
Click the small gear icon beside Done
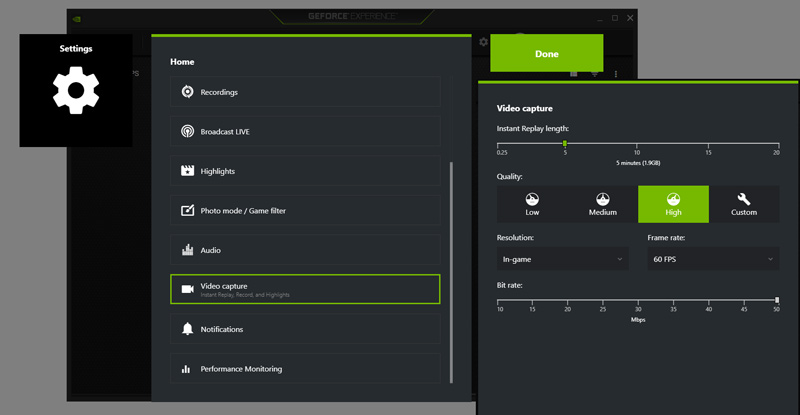[483, 42]
